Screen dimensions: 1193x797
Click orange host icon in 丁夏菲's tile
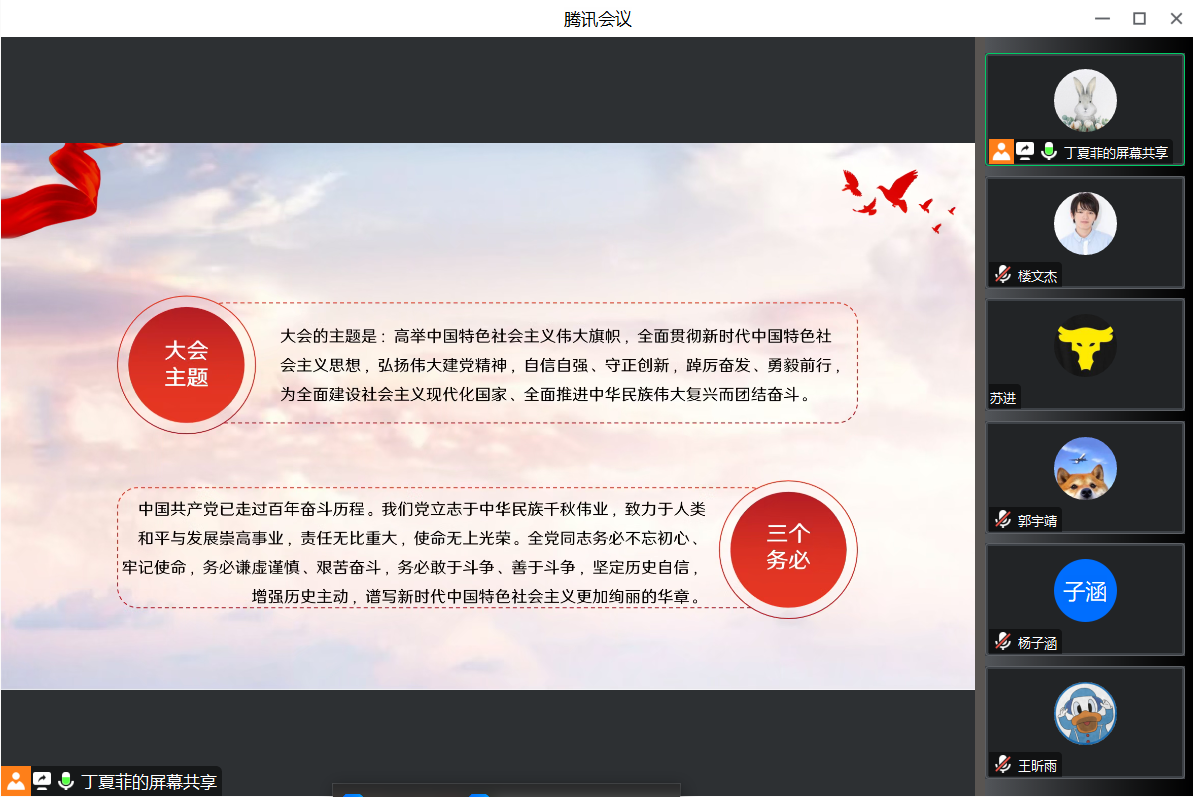click(1001, 152)
